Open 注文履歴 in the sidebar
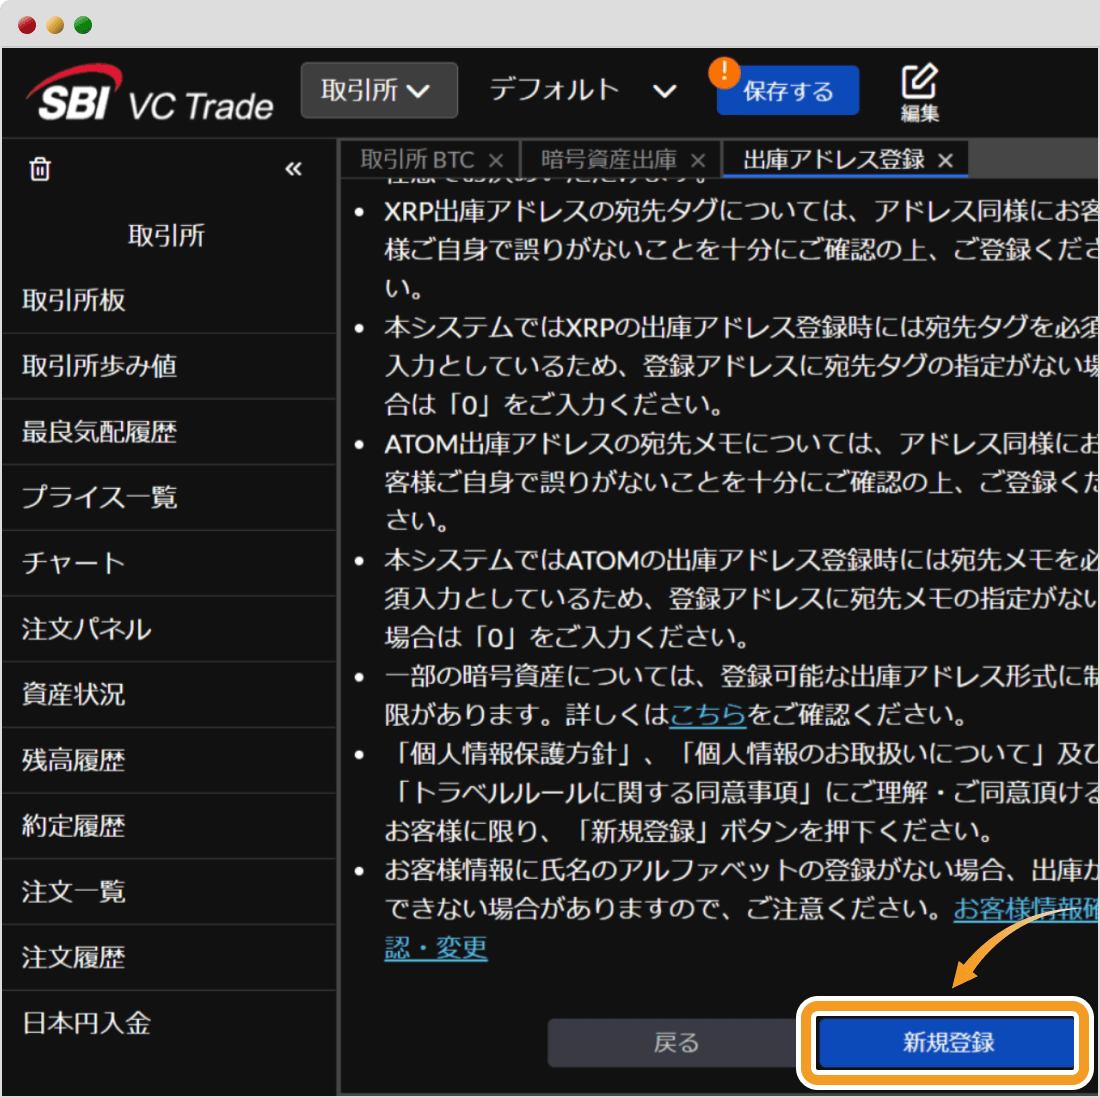 click(x=168, y=958)
